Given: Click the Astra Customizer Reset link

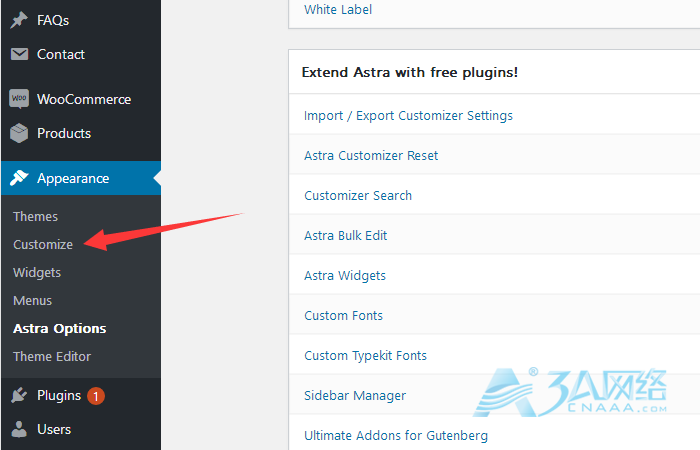Looking at the screenshot, I should [x=371, y=155].
